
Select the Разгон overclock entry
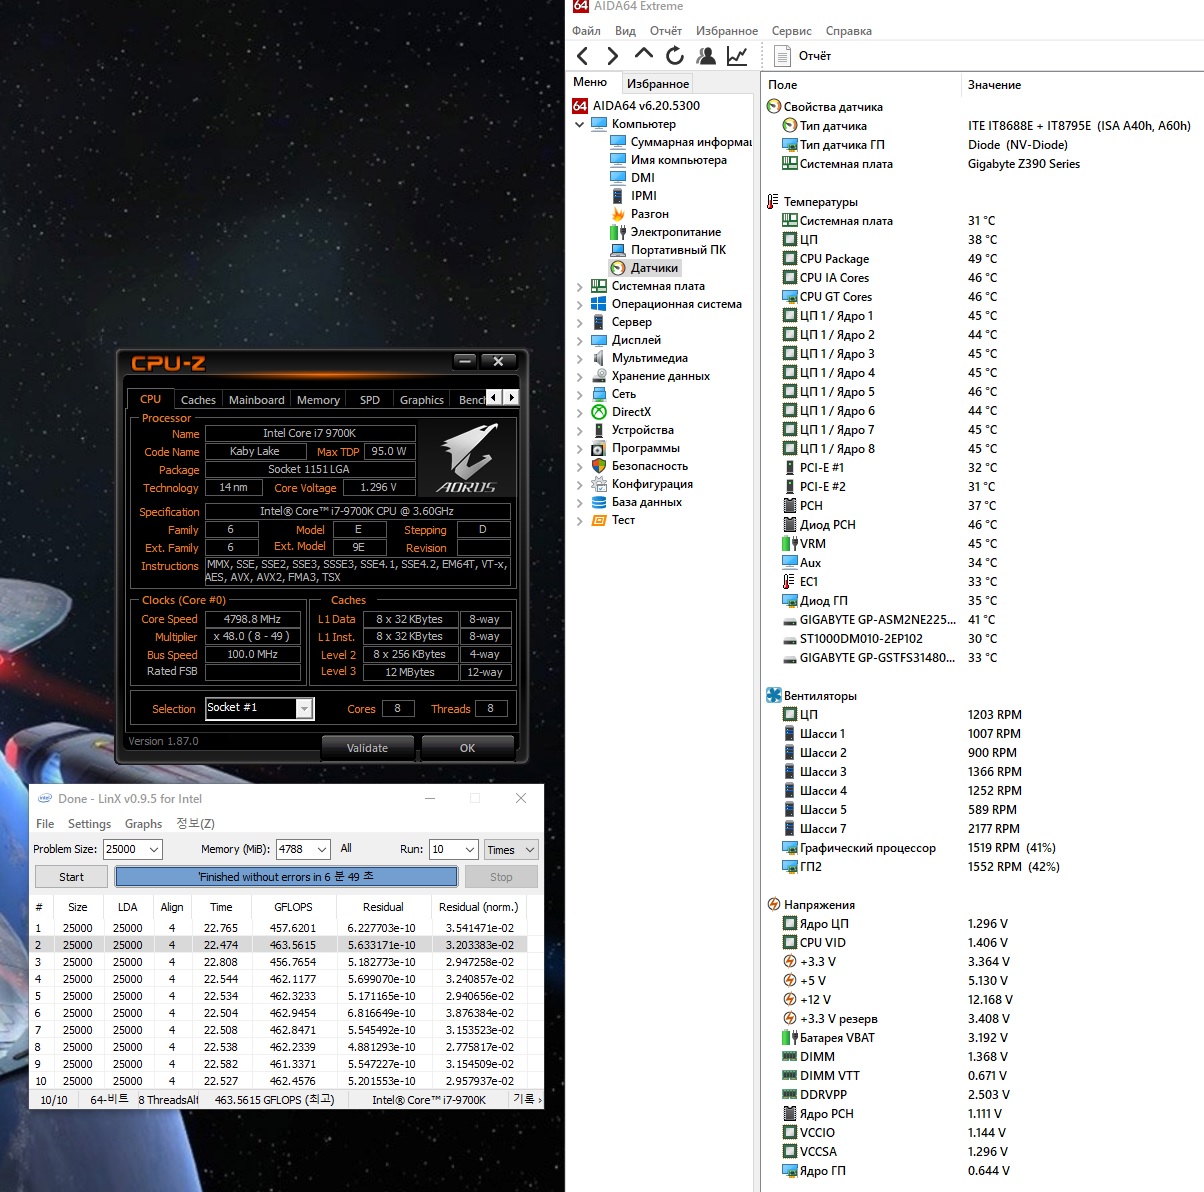(x=640, y=214)
